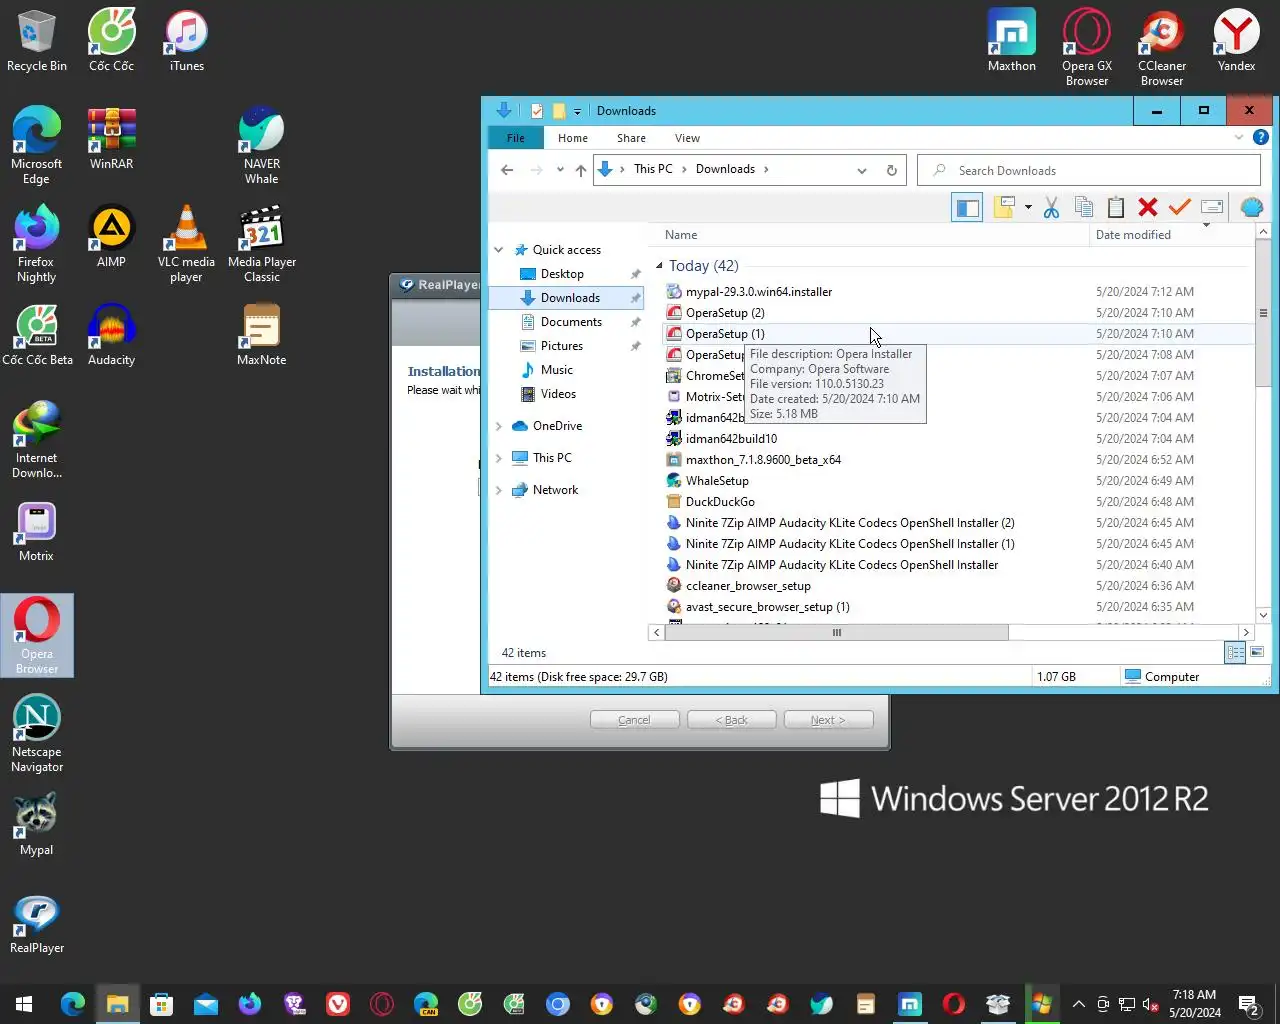Select the iTunes desktop icon
Screen dimensions: 1280x1024
[186, 41]
